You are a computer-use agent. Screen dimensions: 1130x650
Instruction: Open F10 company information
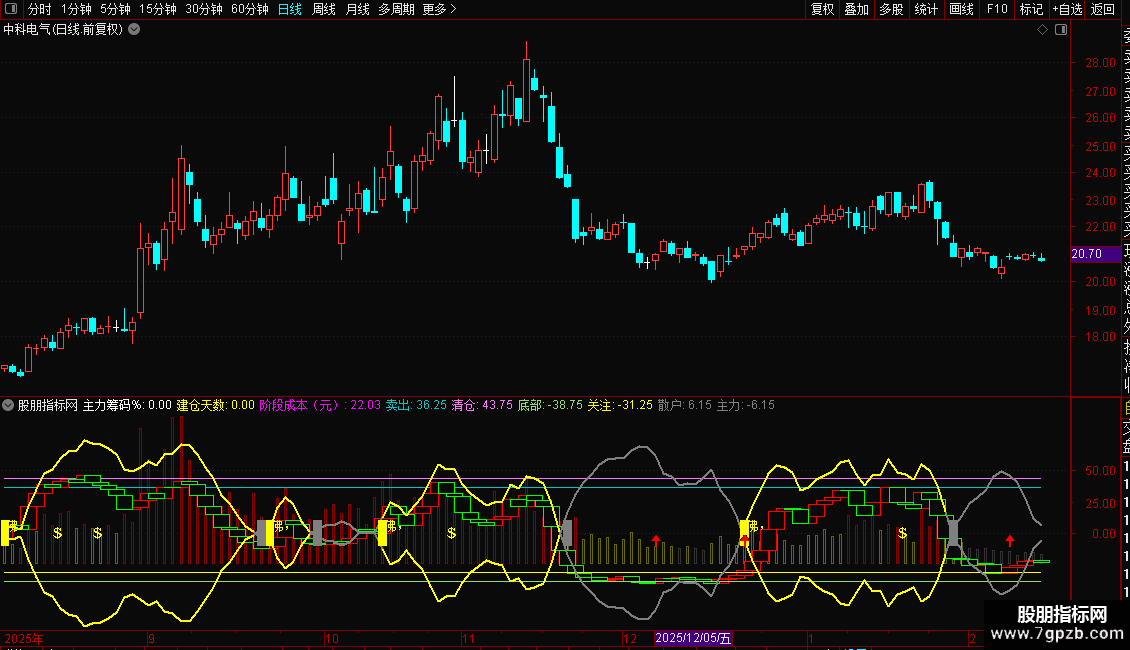pyautogui.click(x=997, y=9)
